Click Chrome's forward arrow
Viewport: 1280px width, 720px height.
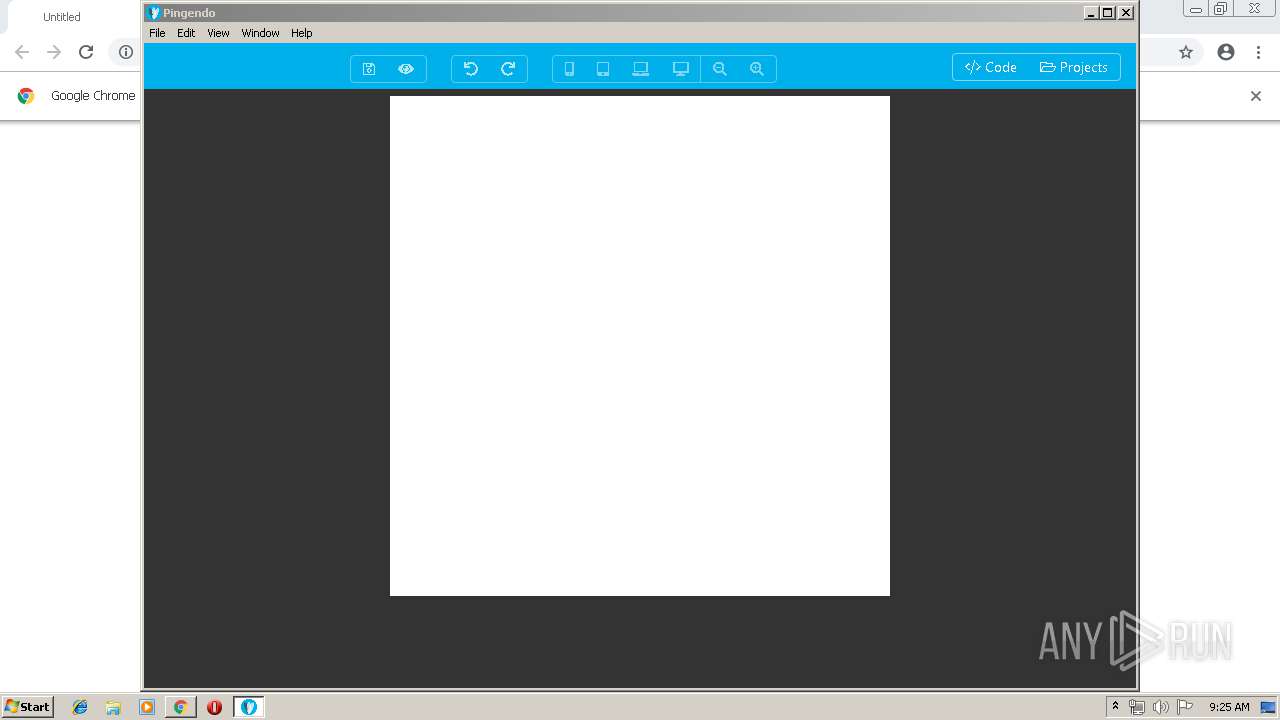coord(54,52)
